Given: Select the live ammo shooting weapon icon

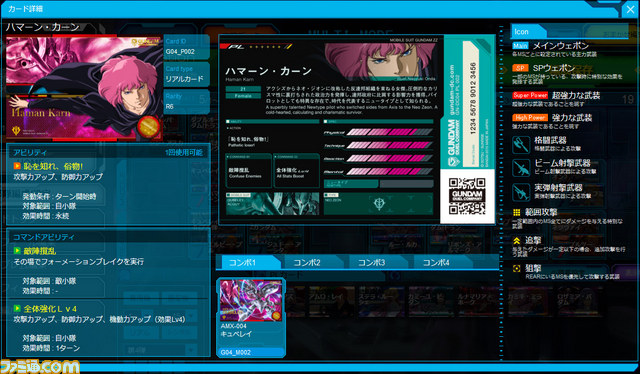Looking at the screenshot, I should pyautogui.click(x=521, y=192).
